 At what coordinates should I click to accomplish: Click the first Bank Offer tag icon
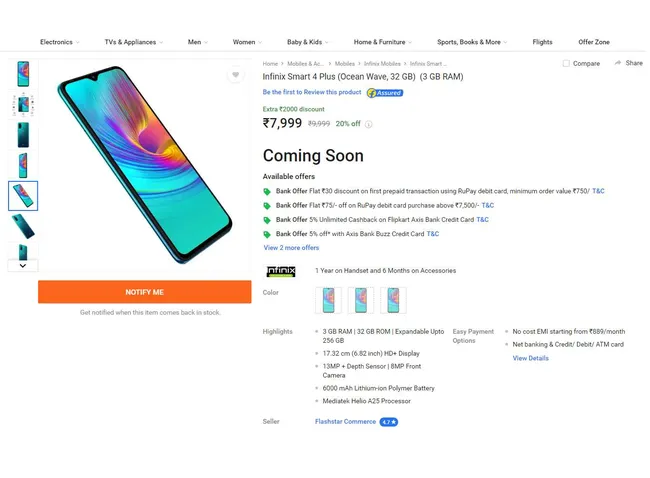tap(267, 191)
